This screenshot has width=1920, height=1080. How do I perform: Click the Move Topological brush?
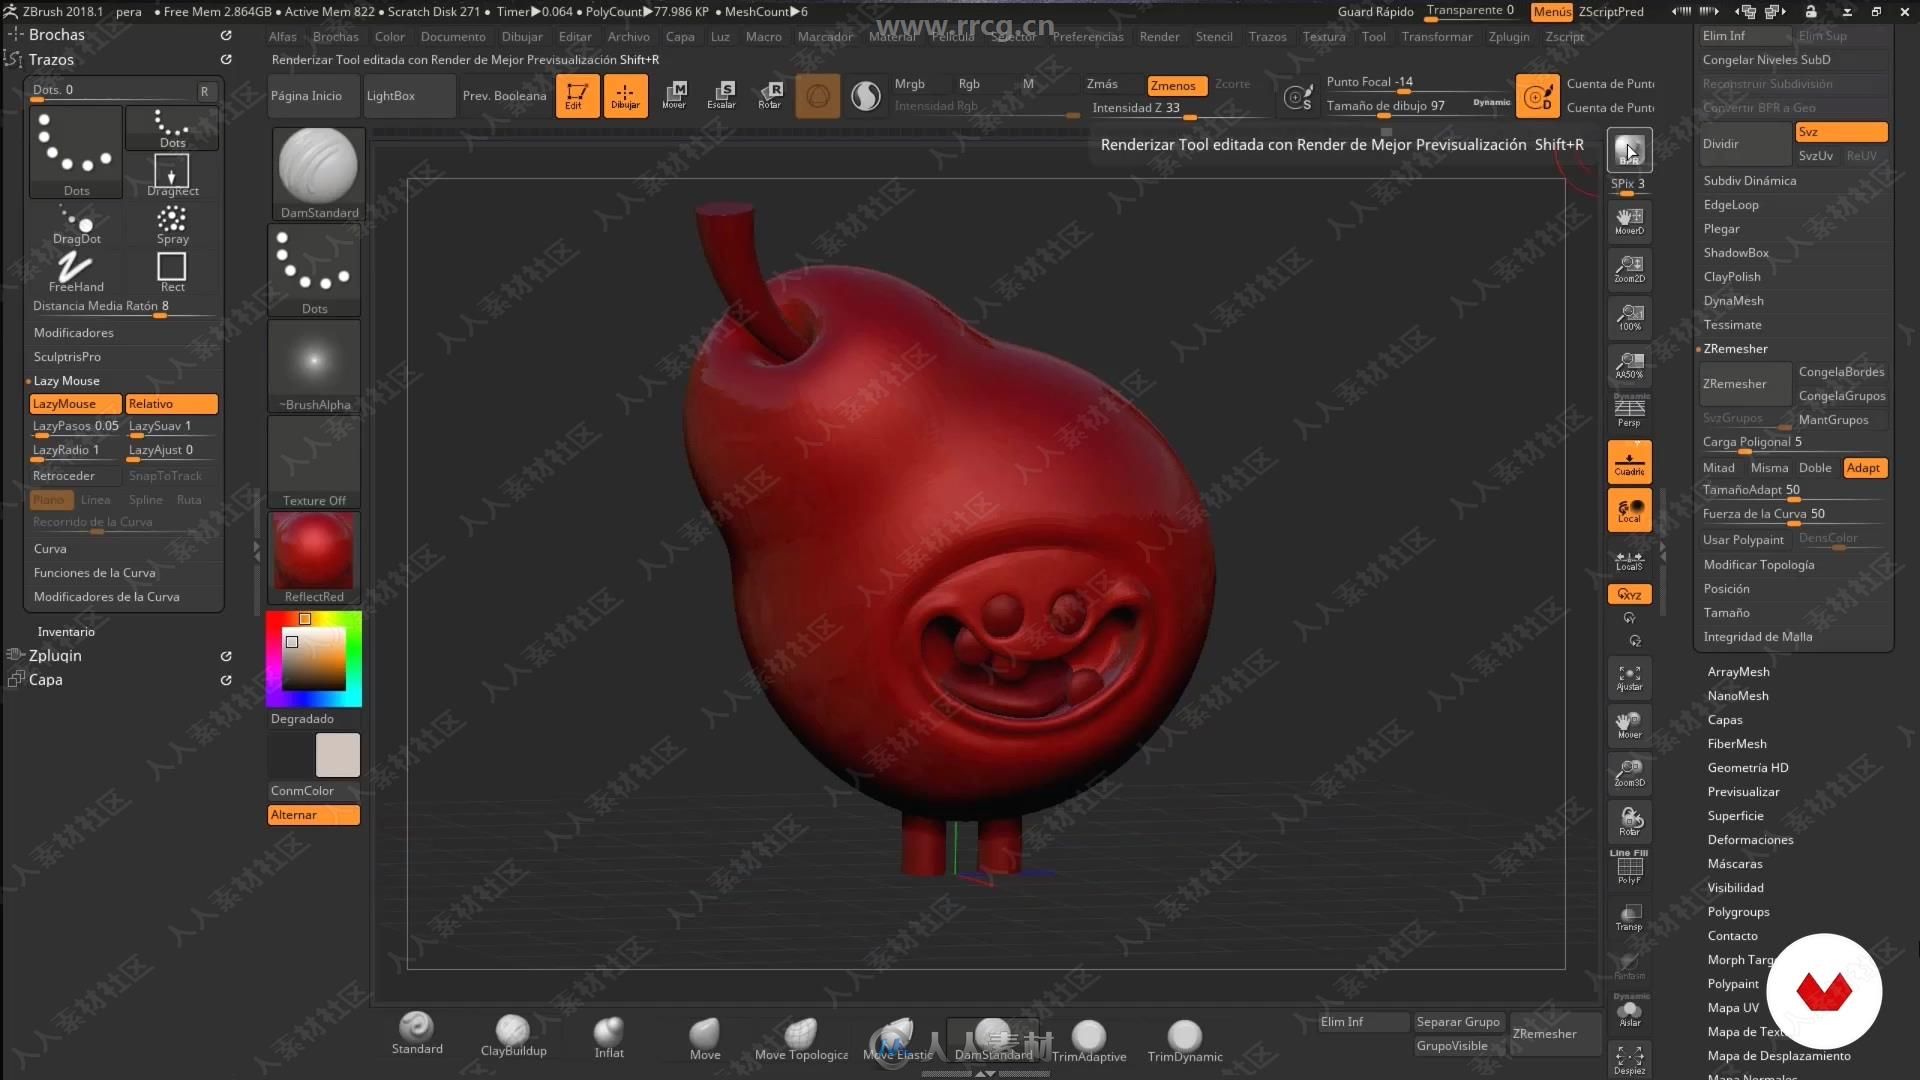[800, 1031]
